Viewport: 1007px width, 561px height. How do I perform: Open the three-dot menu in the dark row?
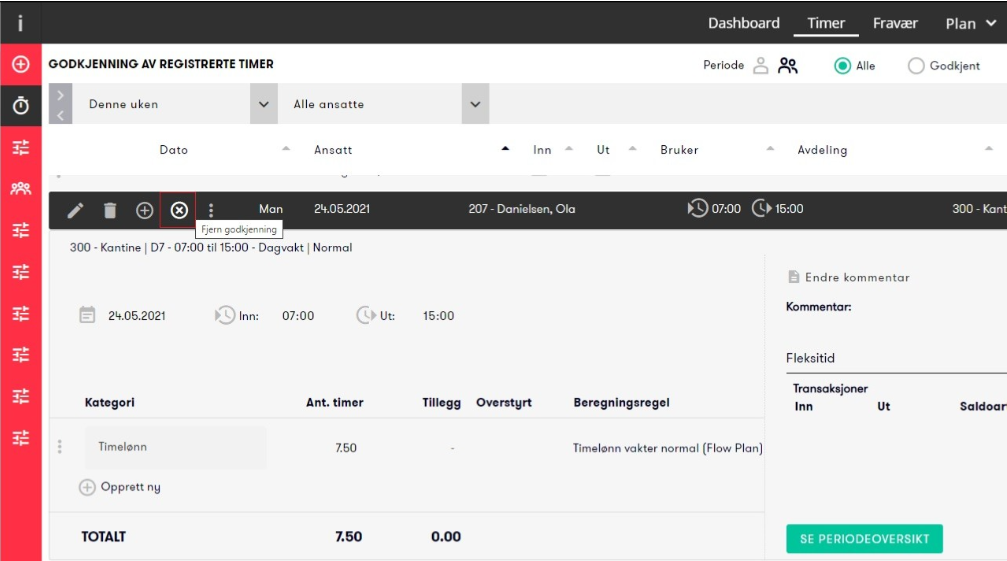(211, 210)
